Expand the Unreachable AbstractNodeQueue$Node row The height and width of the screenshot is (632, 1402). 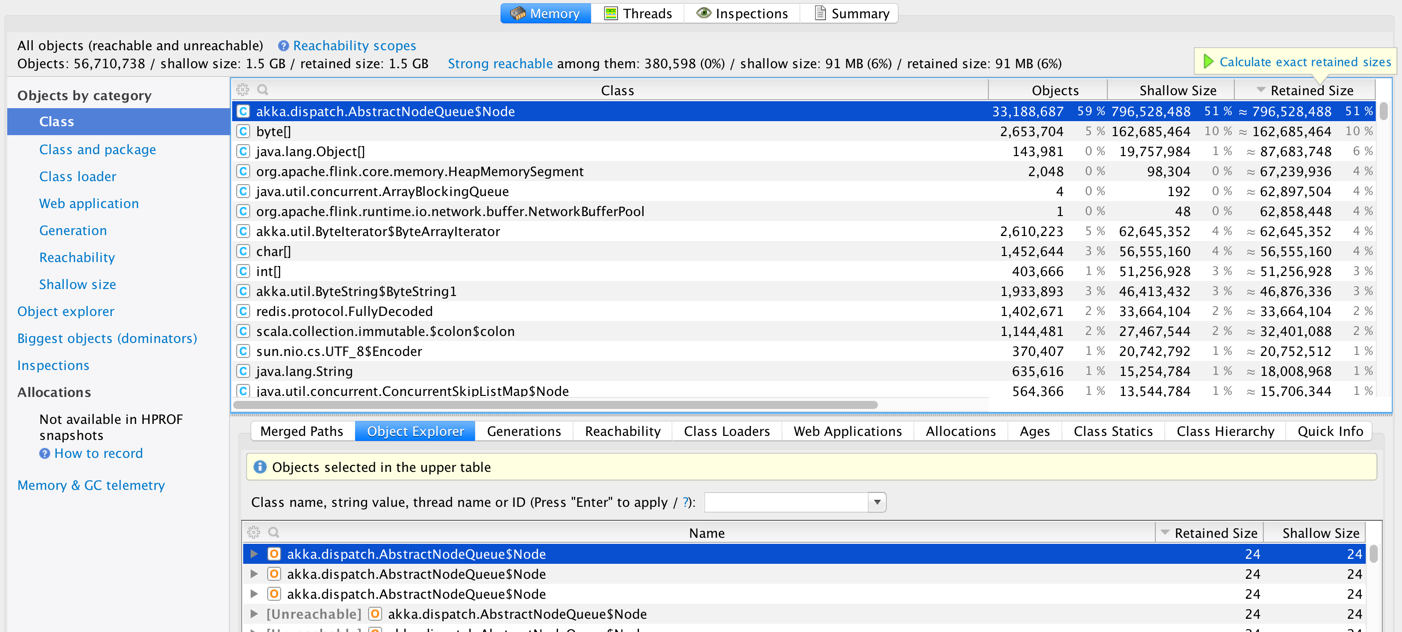point(254,614)
